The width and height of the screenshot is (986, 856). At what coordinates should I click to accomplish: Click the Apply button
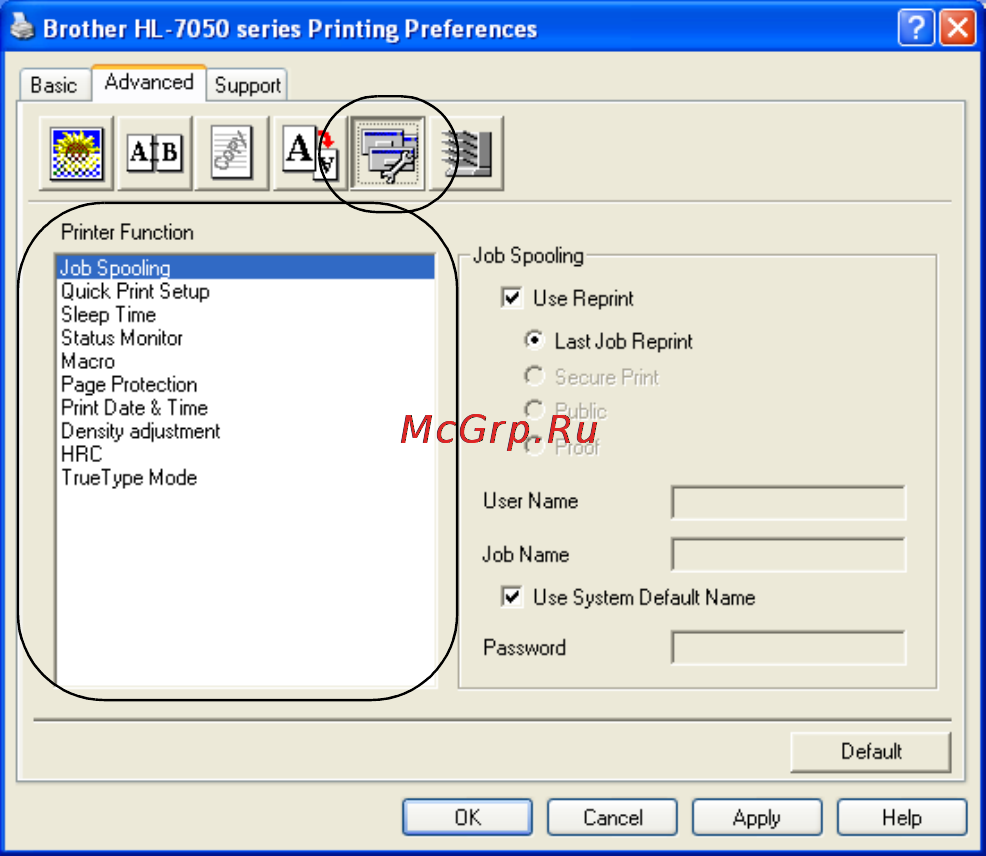coord(757,817)
